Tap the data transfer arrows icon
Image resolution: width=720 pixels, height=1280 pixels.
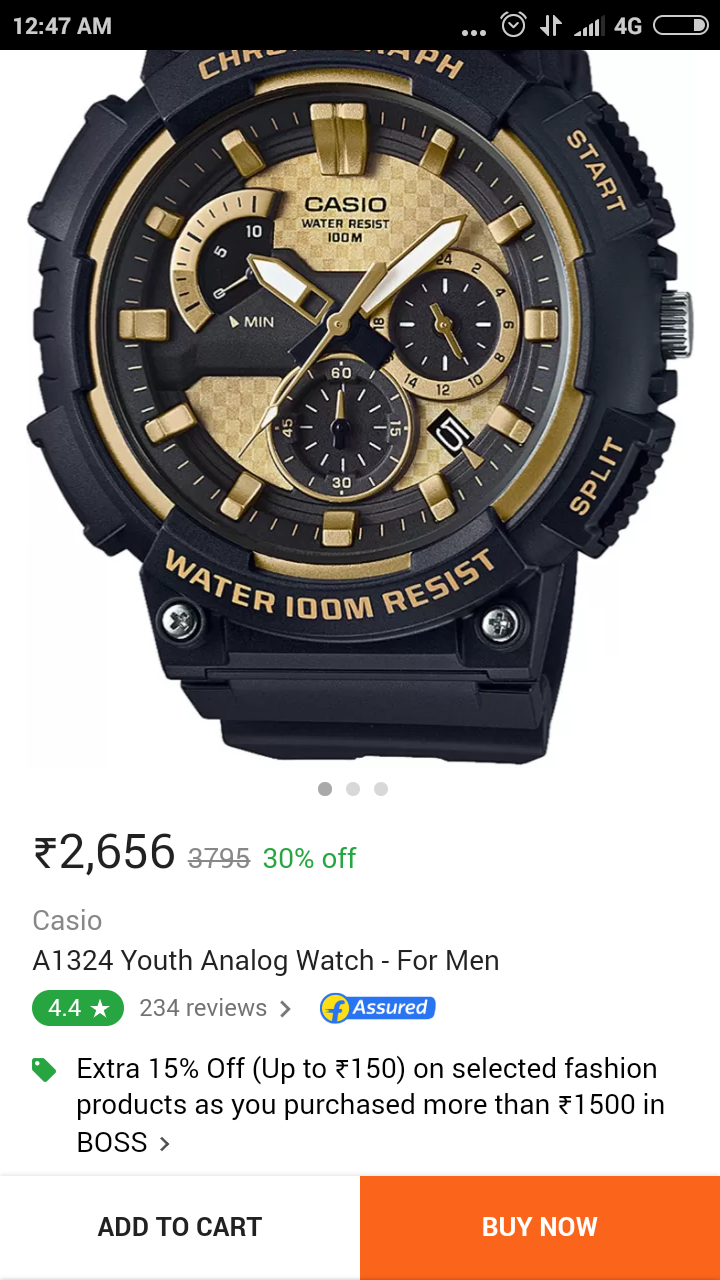pos(551,25)
